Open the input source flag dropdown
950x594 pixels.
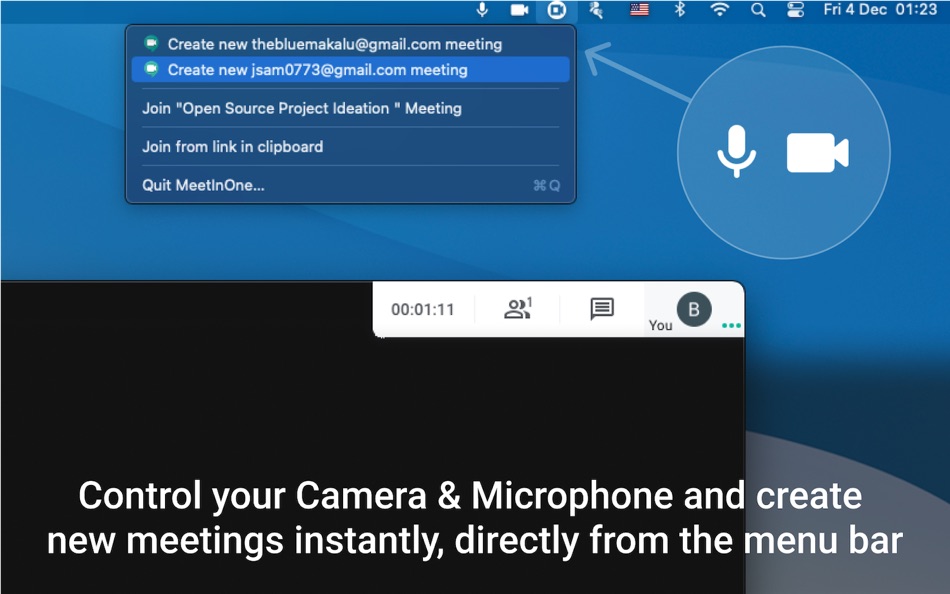[639, 11]
